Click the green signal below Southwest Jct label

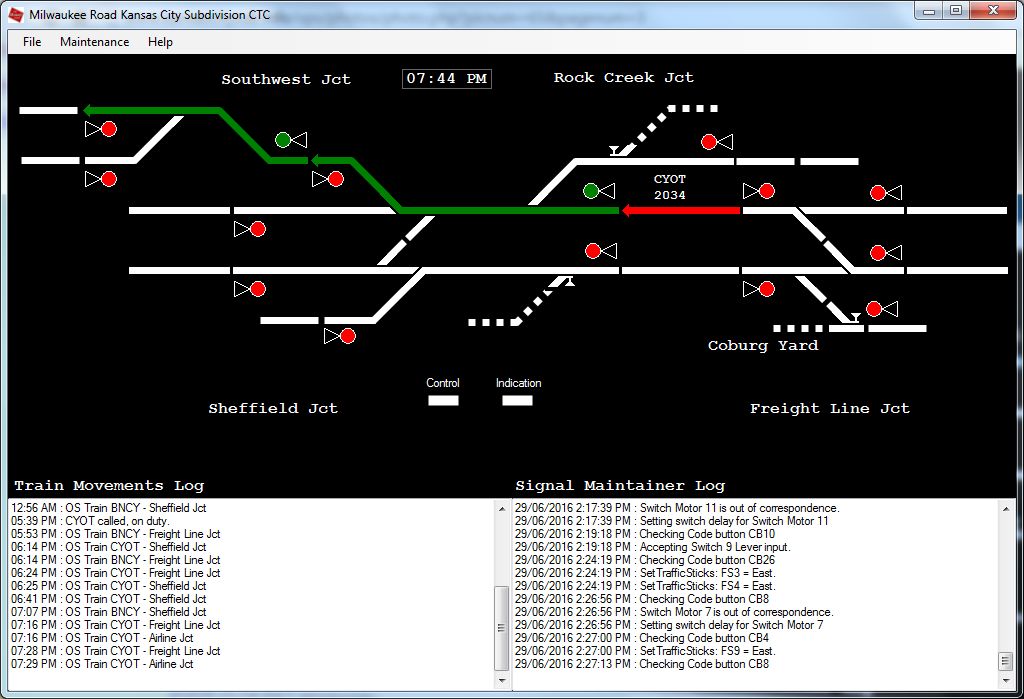(x=283, y=139)
